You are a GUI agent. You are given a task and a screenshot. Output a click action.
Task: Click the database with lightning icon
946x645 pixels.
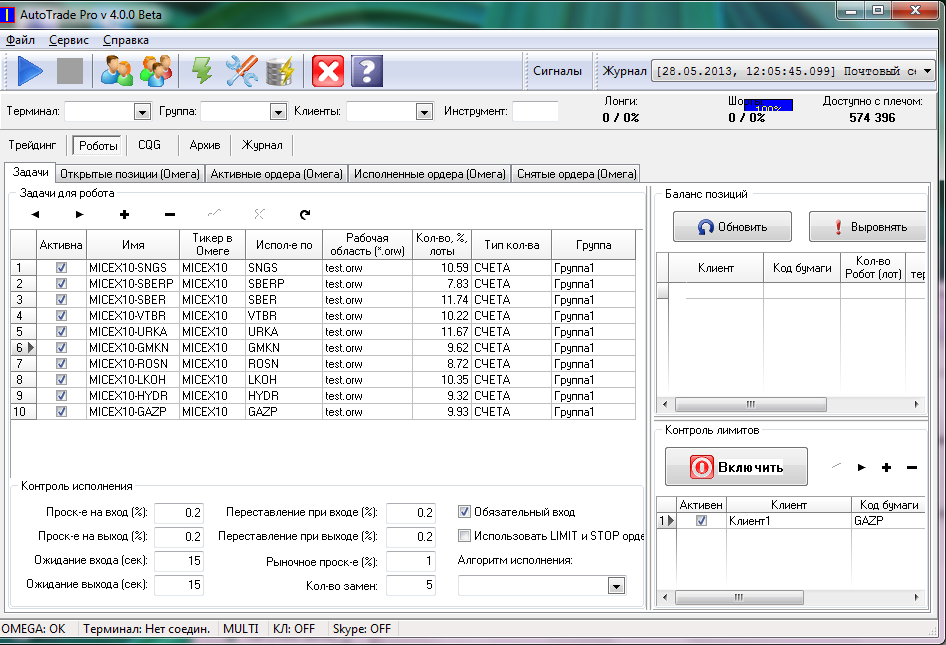tap(281, 71)
